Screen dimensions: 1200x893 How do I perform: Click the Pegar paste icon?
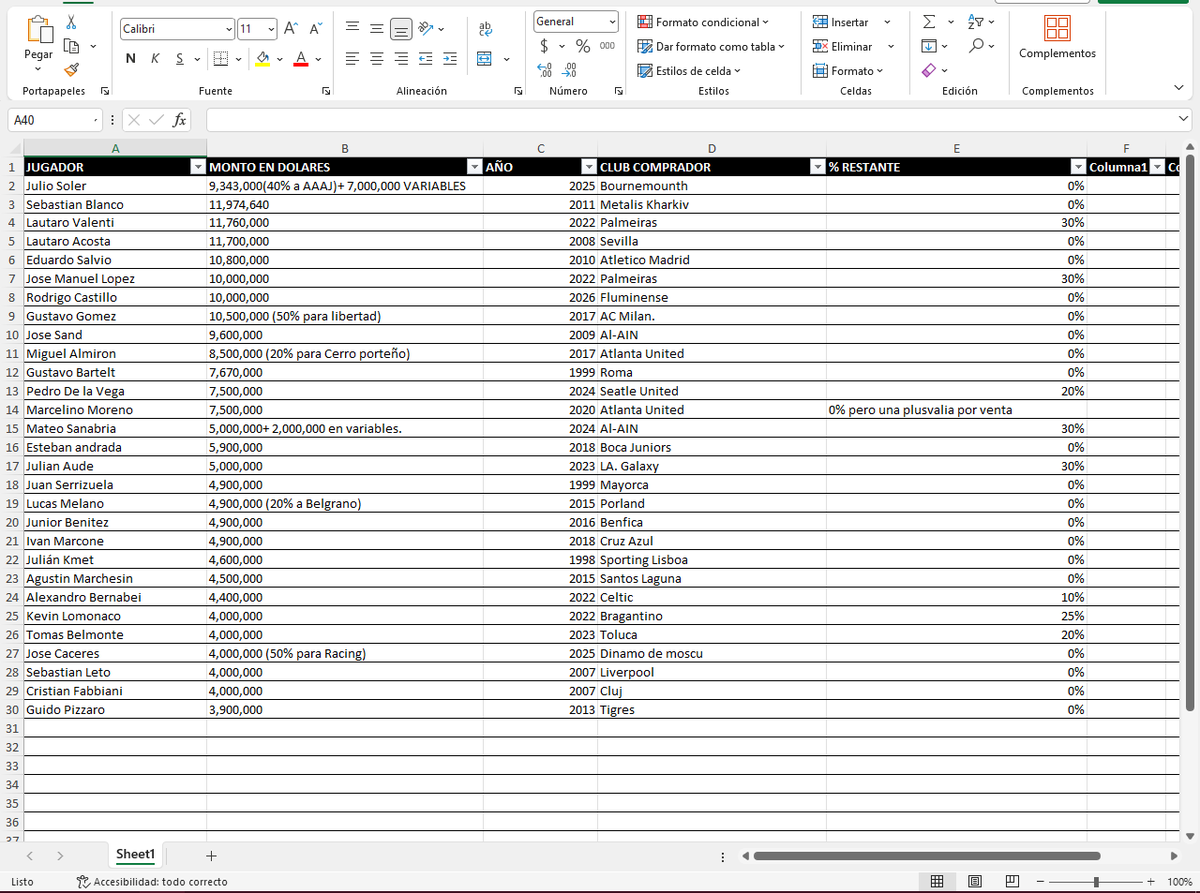click(x=38, y=32)
